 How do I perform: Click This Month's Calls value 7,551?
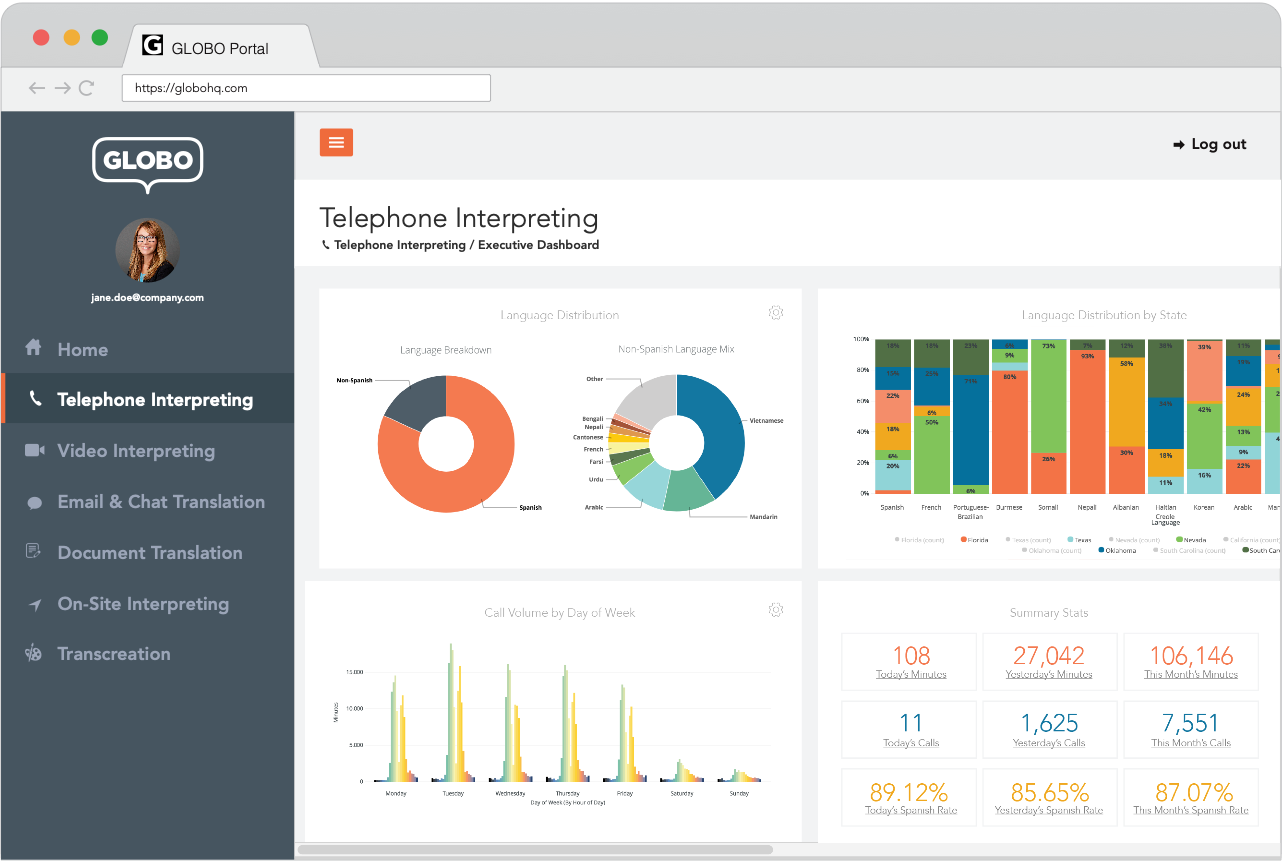[1191, 723]
